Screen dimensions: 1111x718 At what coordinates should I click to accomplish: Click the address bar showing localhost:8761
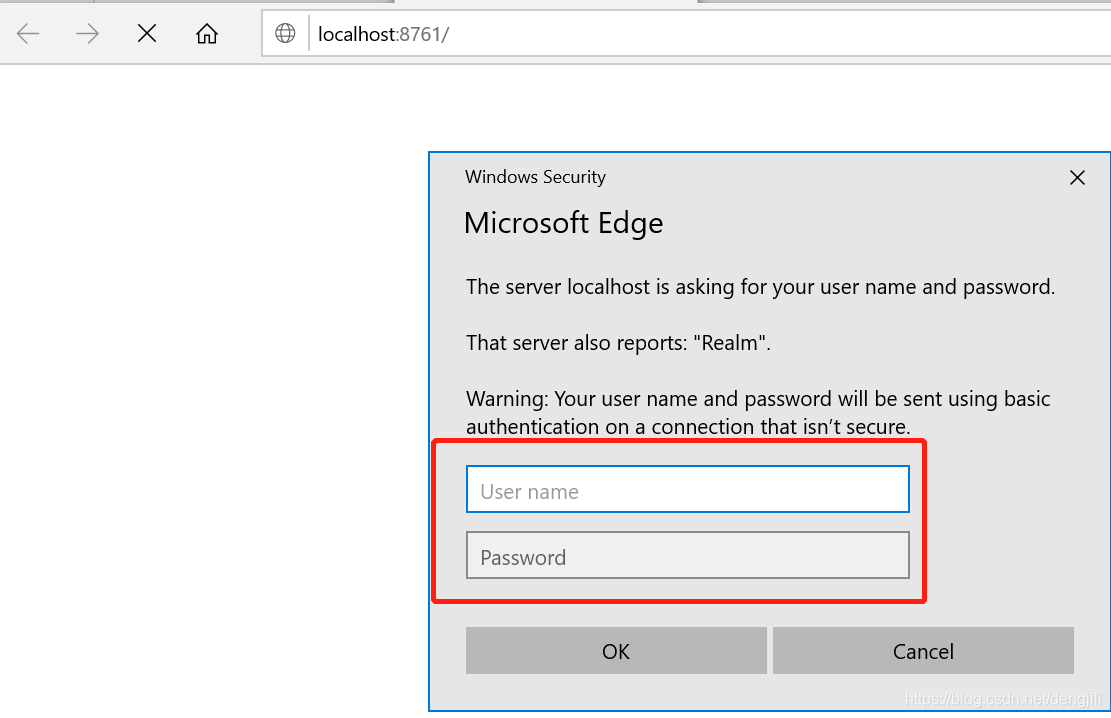click(383, 32)
